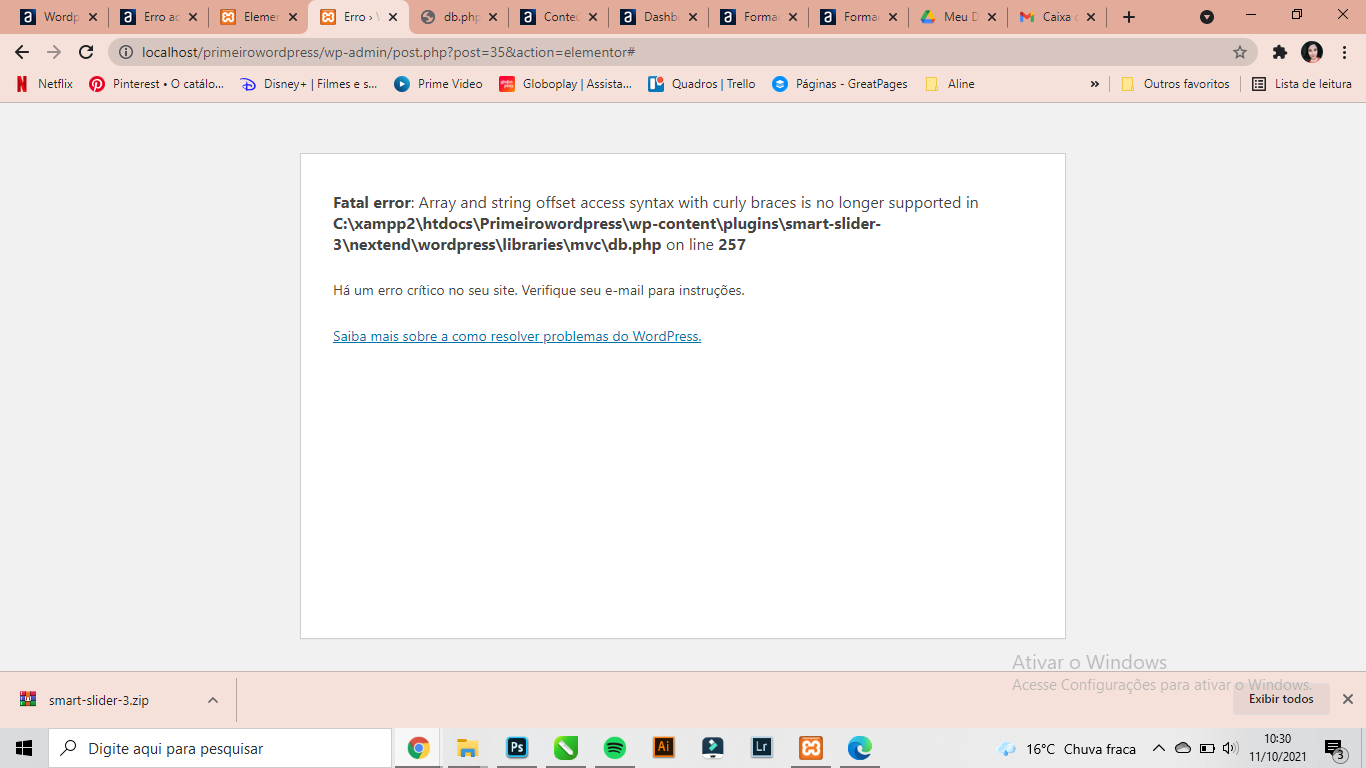Open File Explorer from the taskbar
Viewport: 1366px width, 768px height.
467,748
